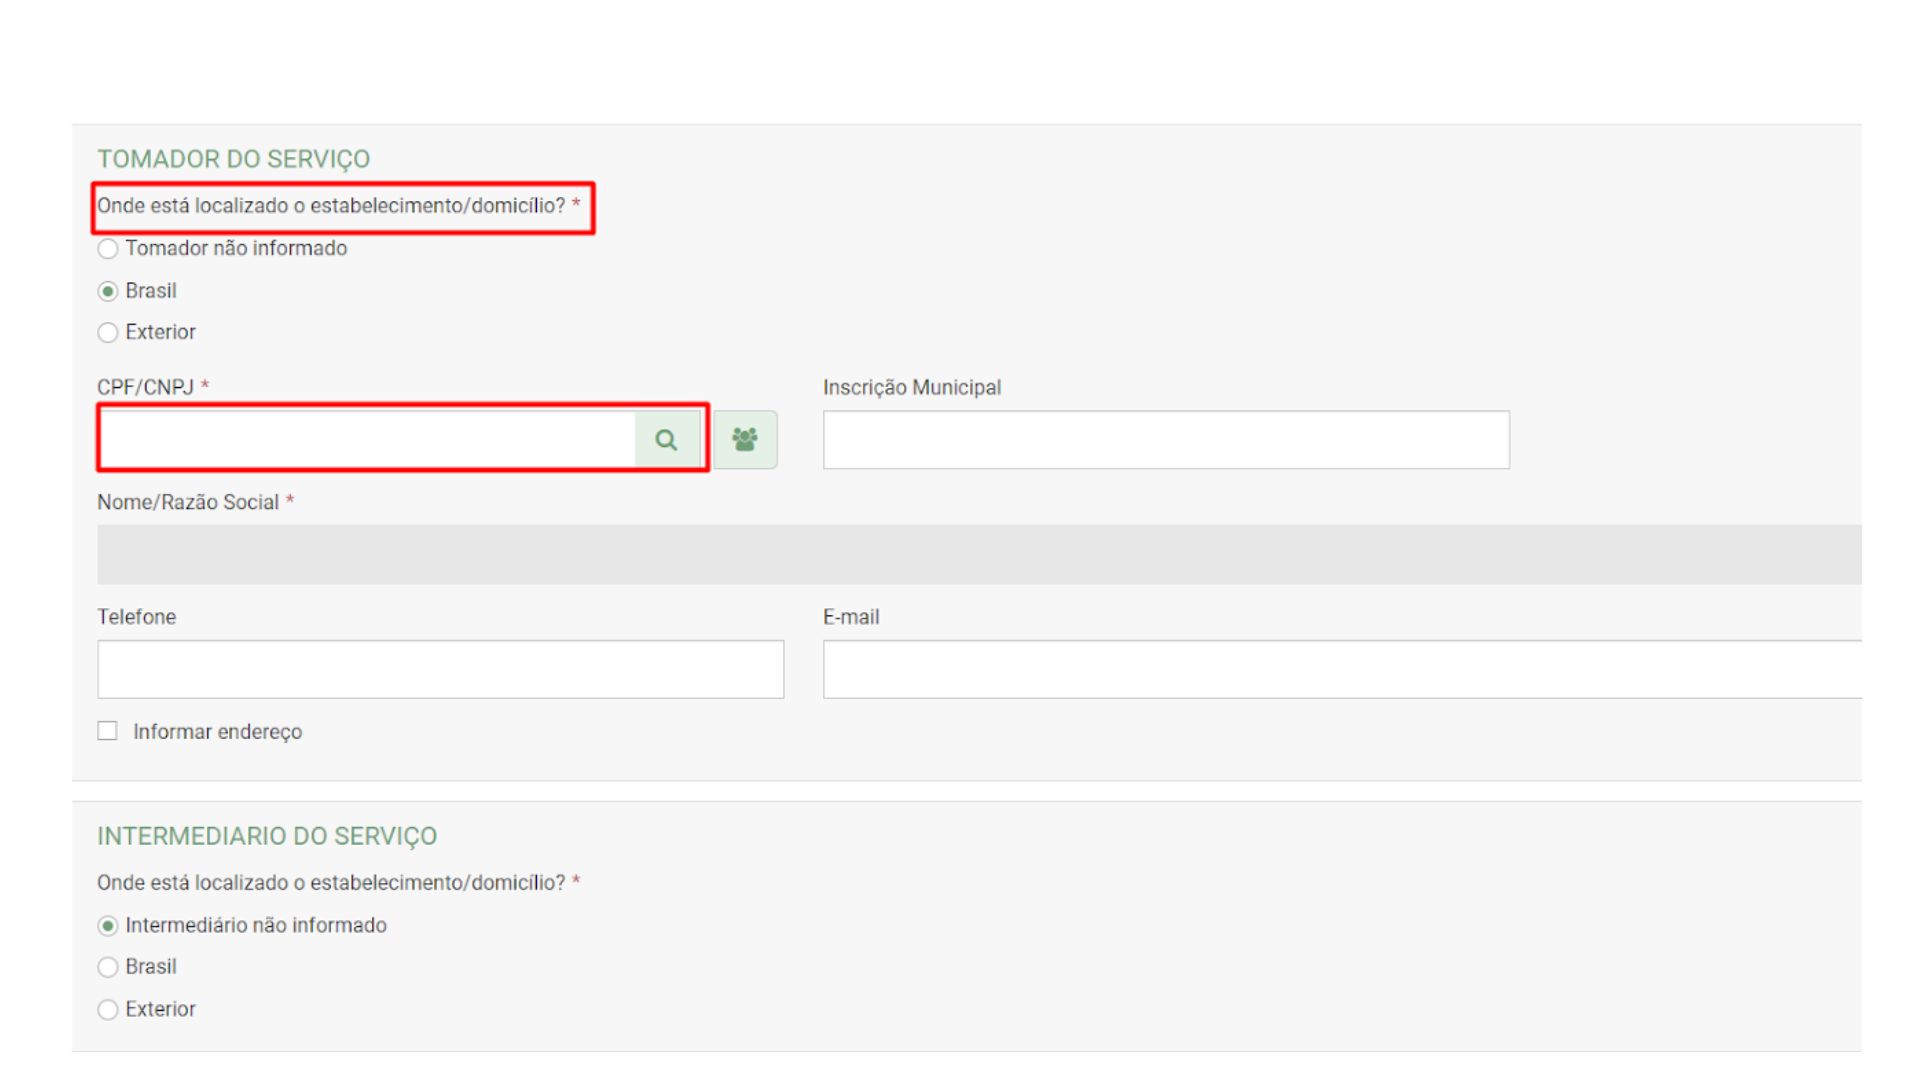The image size is (1920, 1080).
Task: Click into the CPF/CNPJ input field
Action: coord(368,440)
